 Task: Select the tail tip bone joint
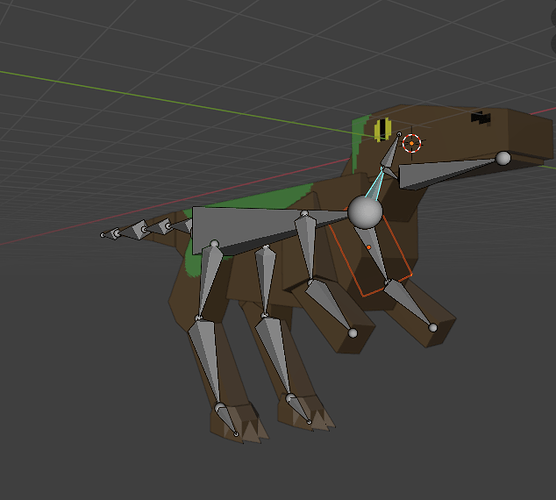[x=103, y=235]
